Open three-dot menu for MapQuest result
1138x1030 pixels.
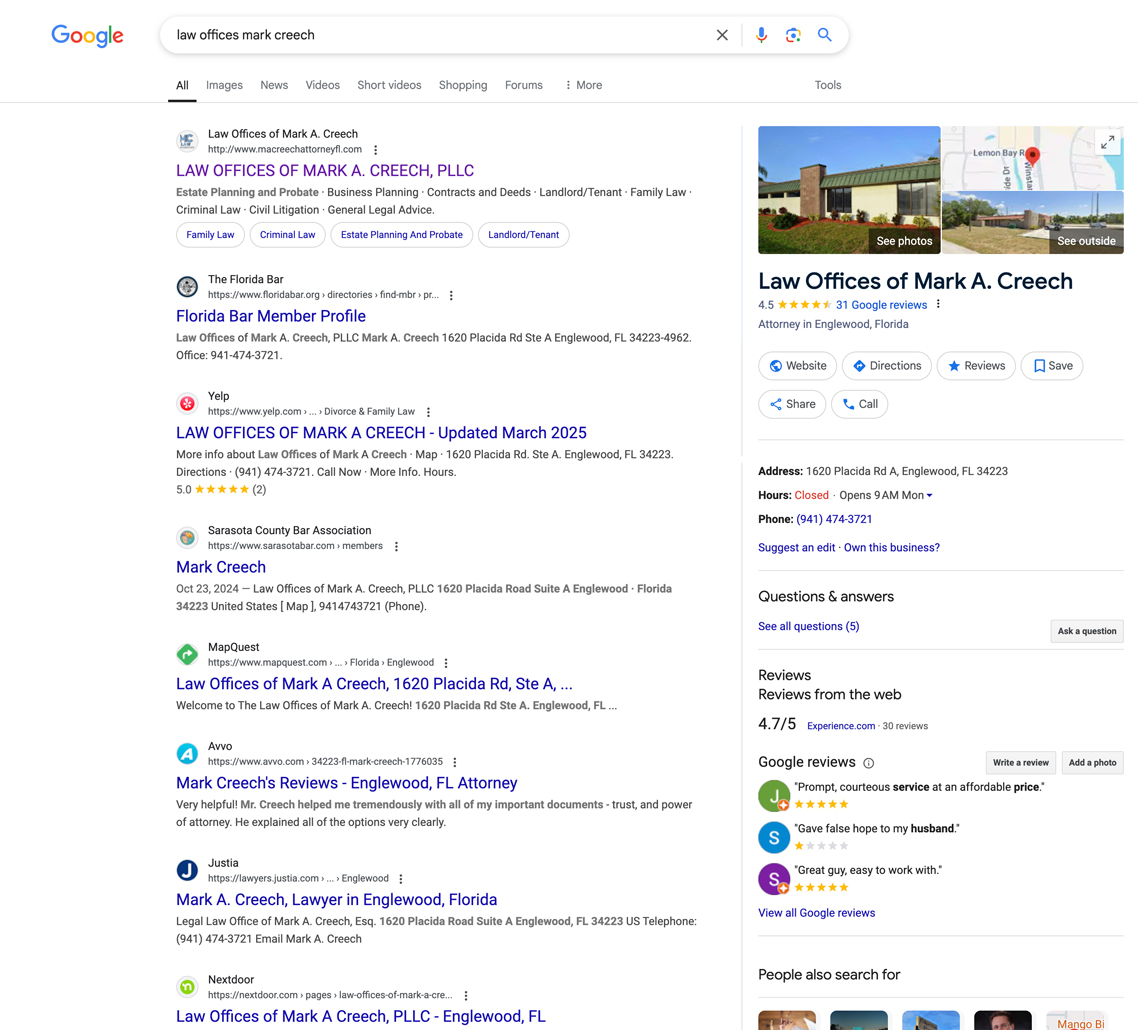[446, 663]
